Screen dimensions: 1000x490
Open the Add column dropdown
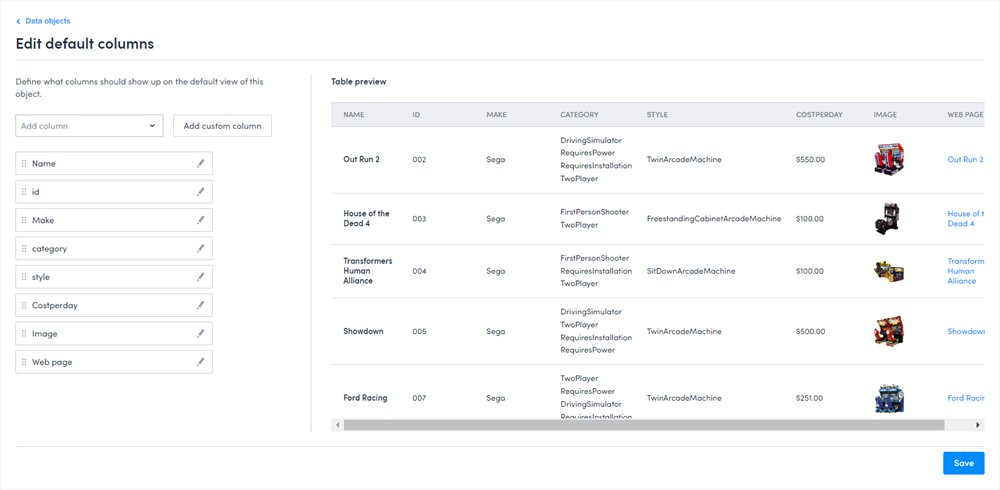click(x=89, y=126)
